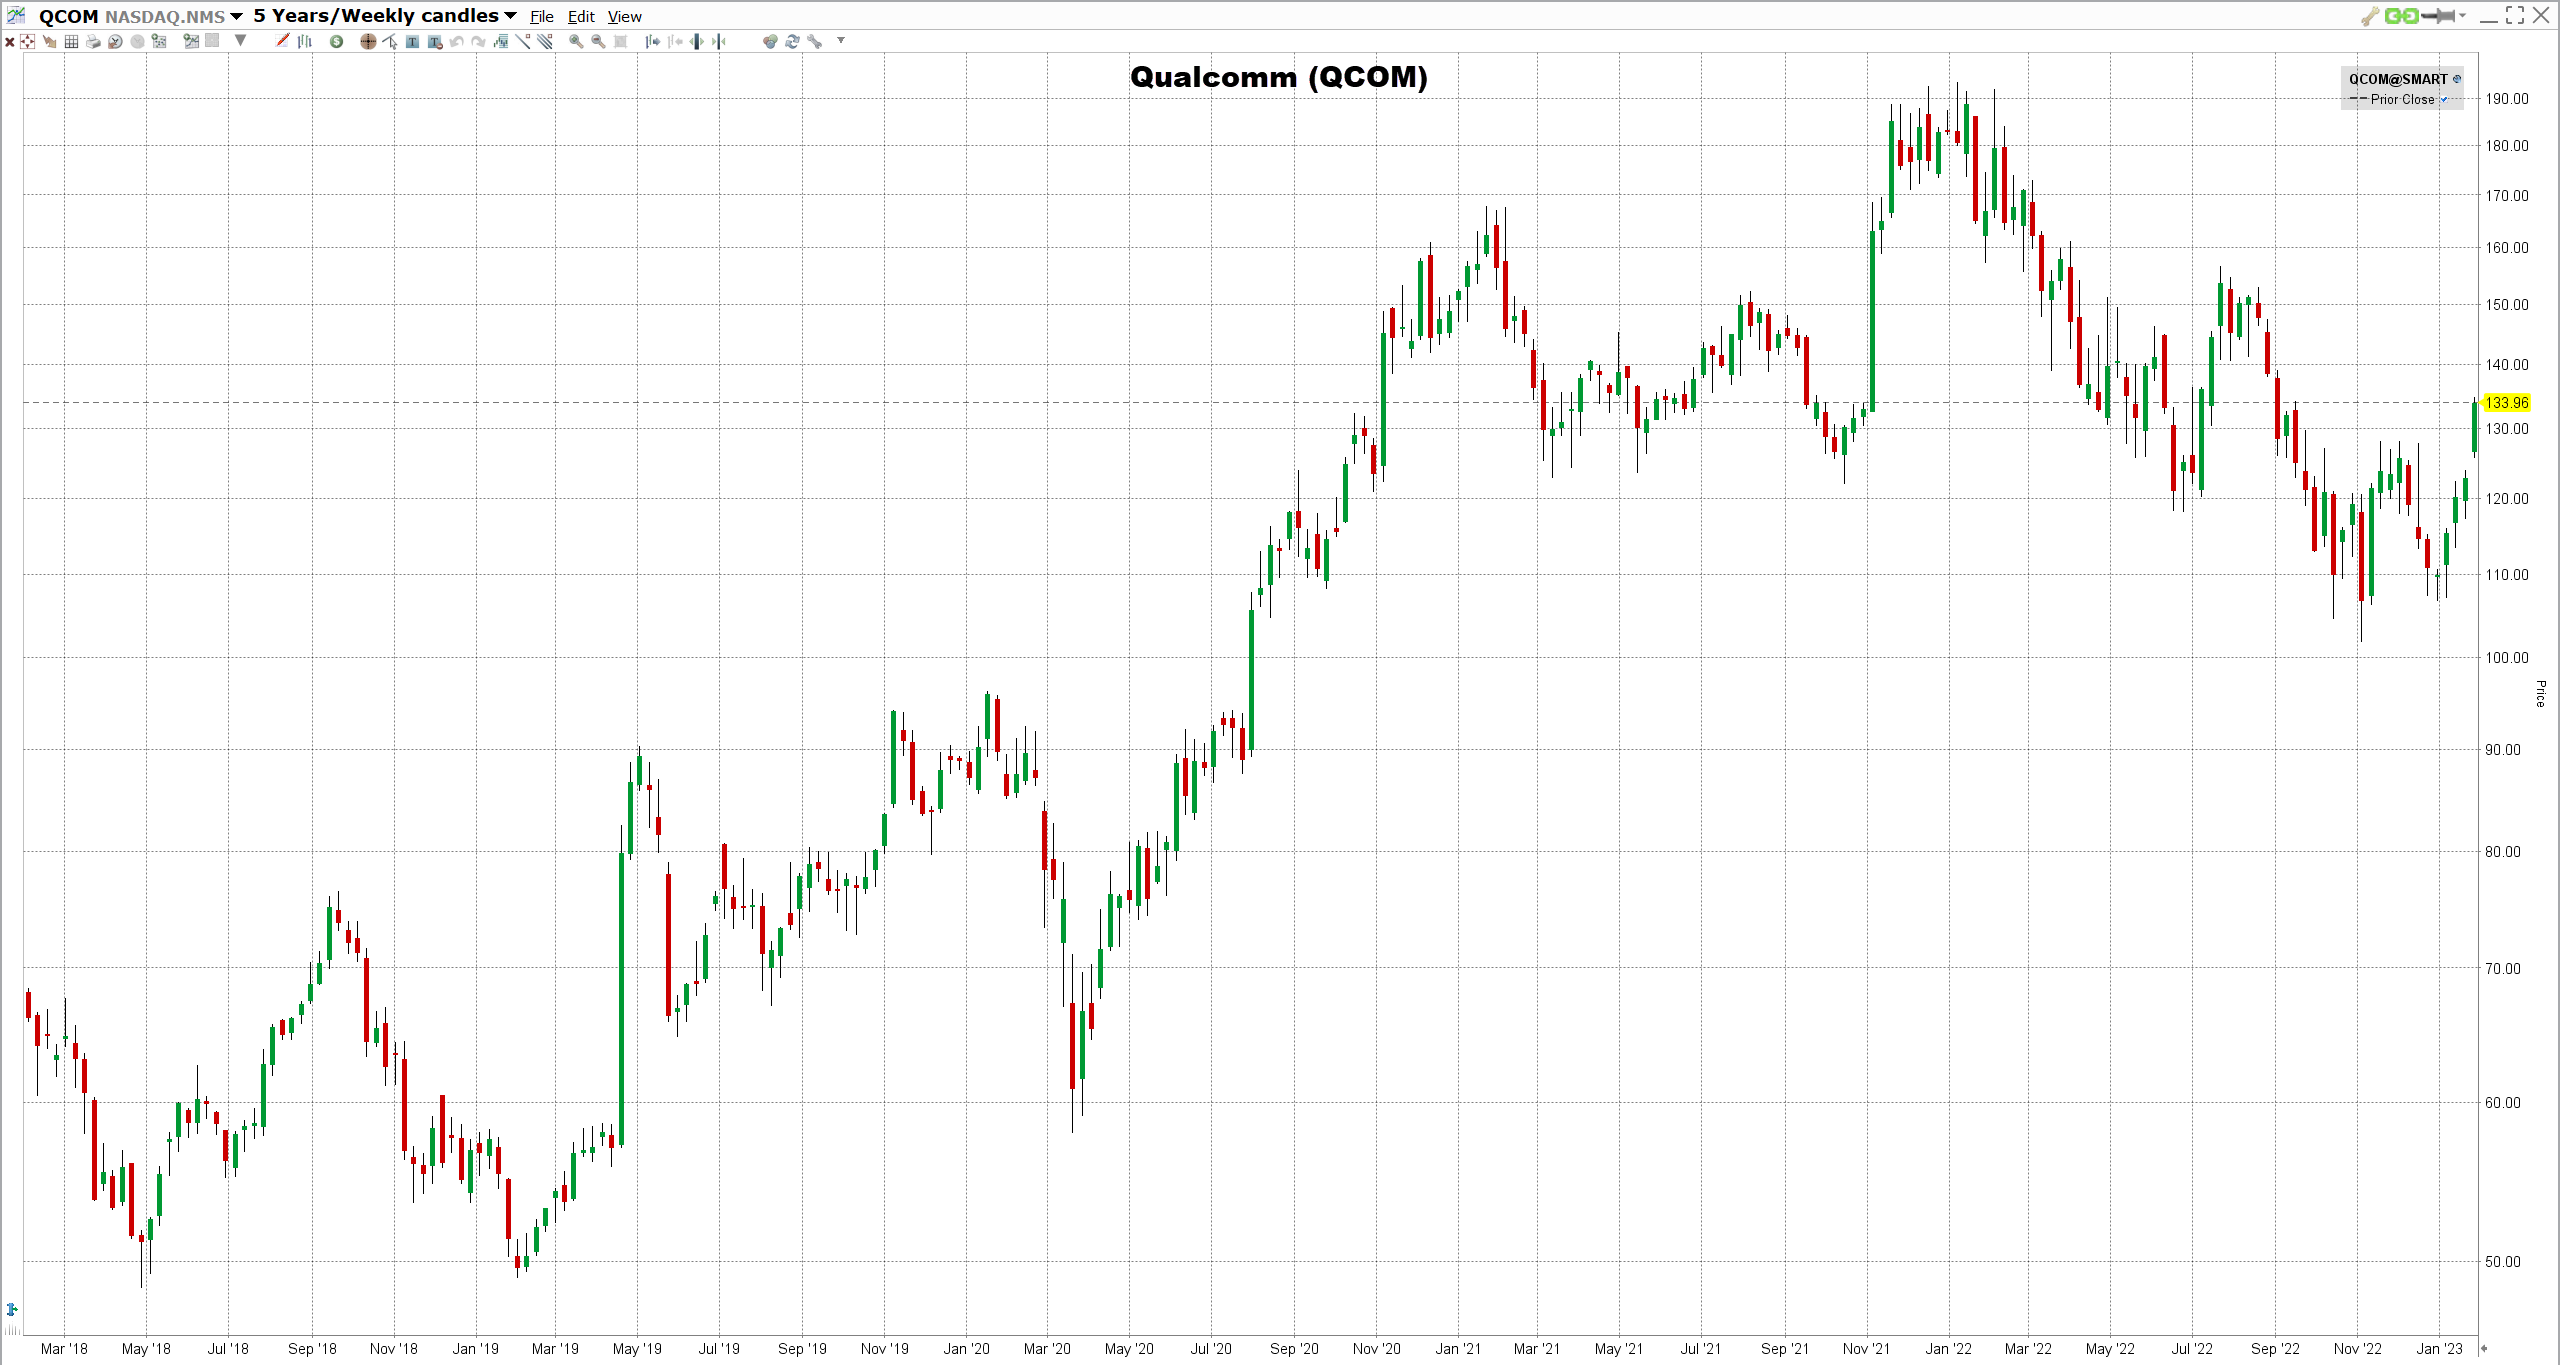
Task: Click the add-study line chart icon
Action: tap(191, 41)
